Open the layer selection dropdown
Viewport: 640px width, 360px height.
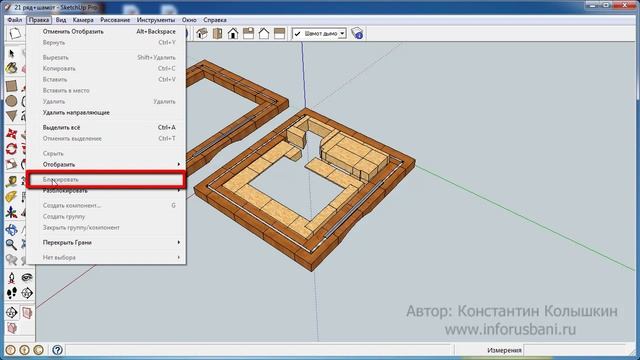342,34
